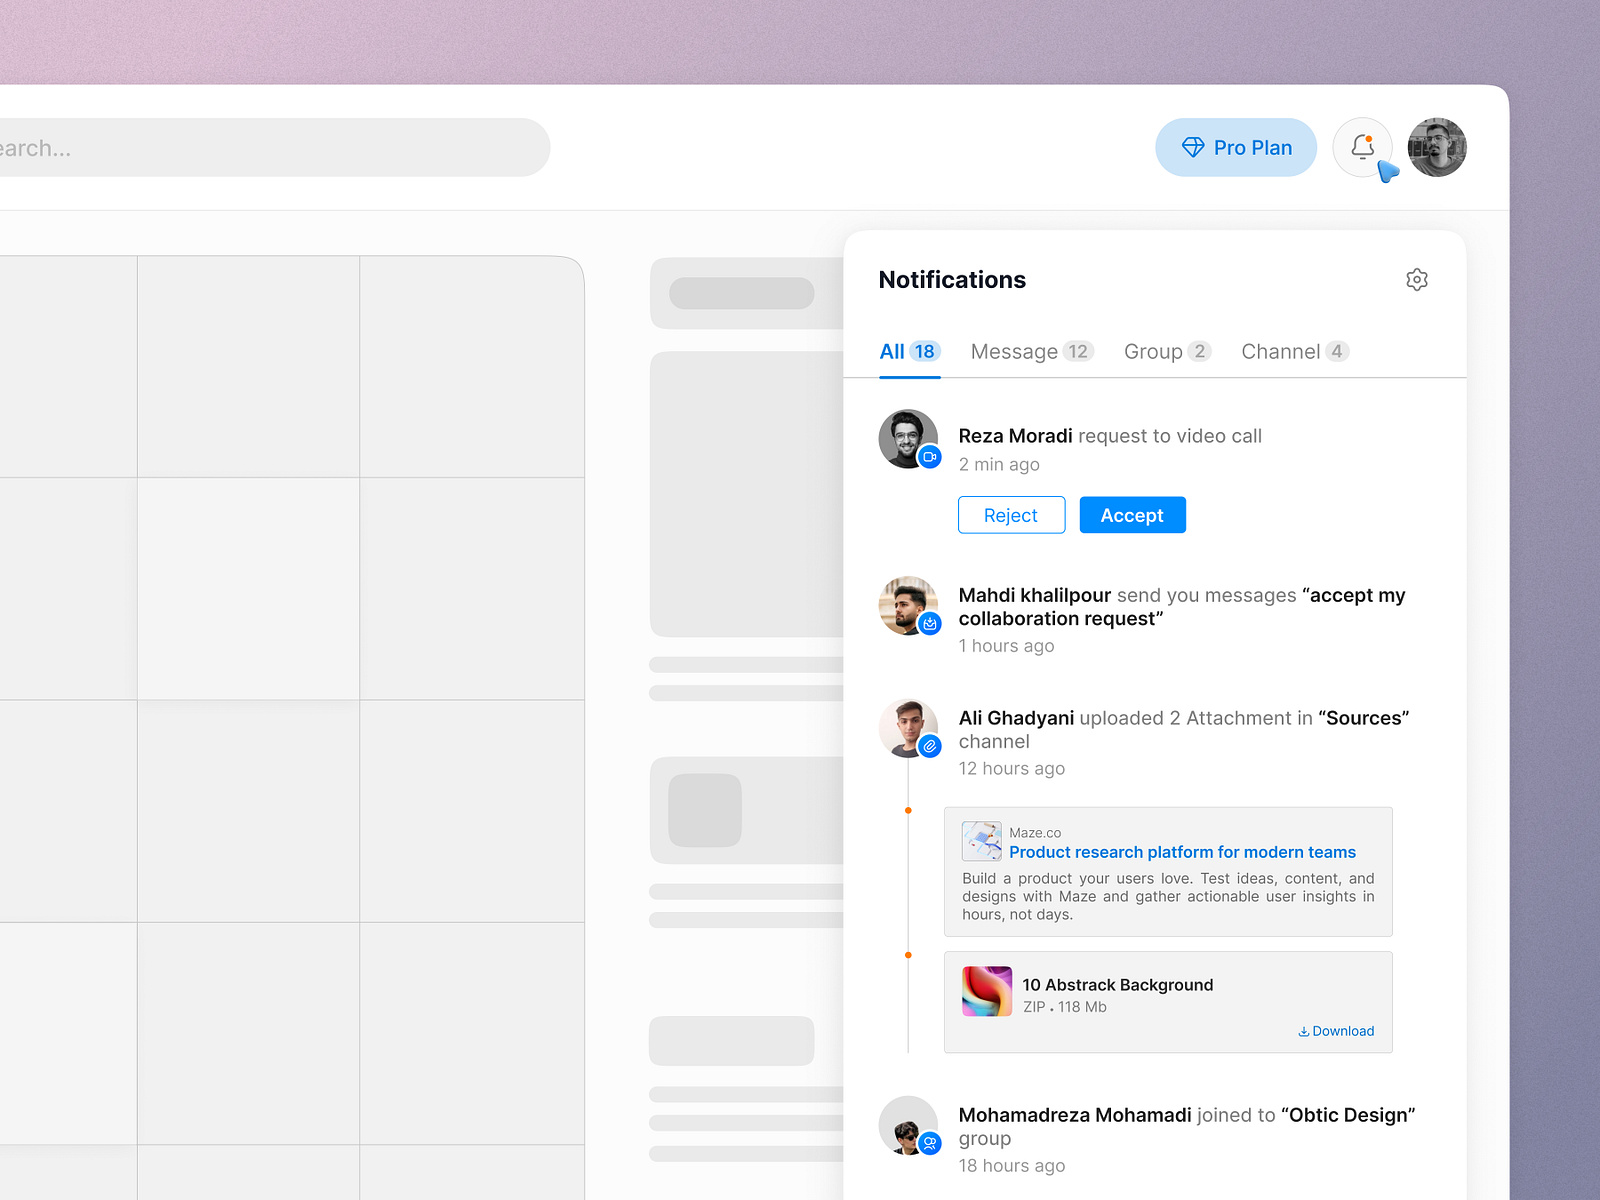Open the Group notifications tab

coord(1166,351)
